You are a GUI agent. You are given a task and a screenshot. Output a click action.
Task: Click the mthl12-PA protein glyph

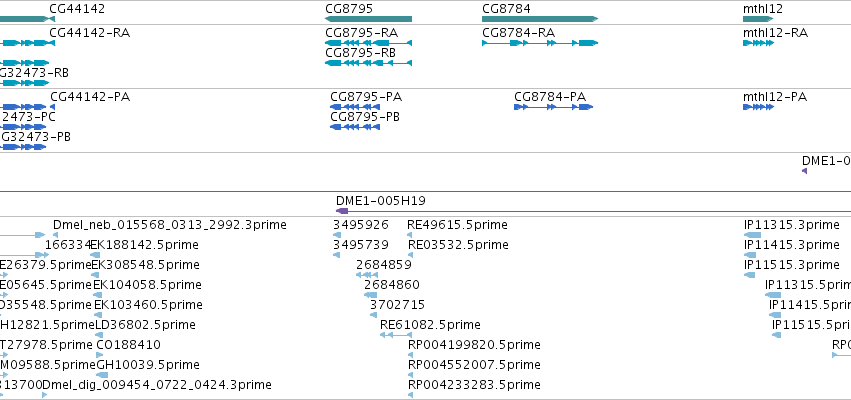[758, 107]
